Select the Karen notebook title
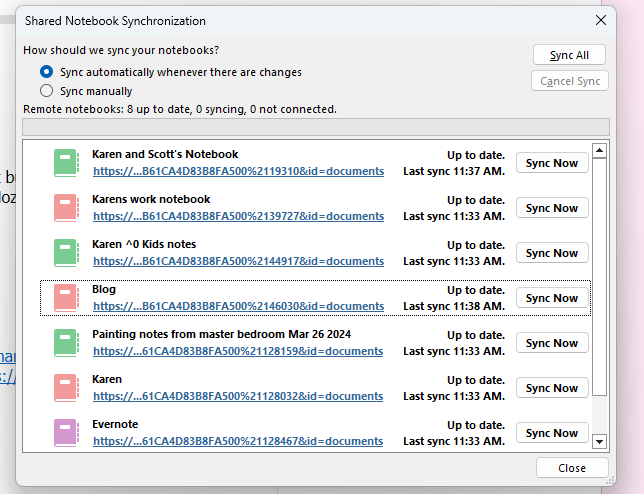 click(107, 379)
